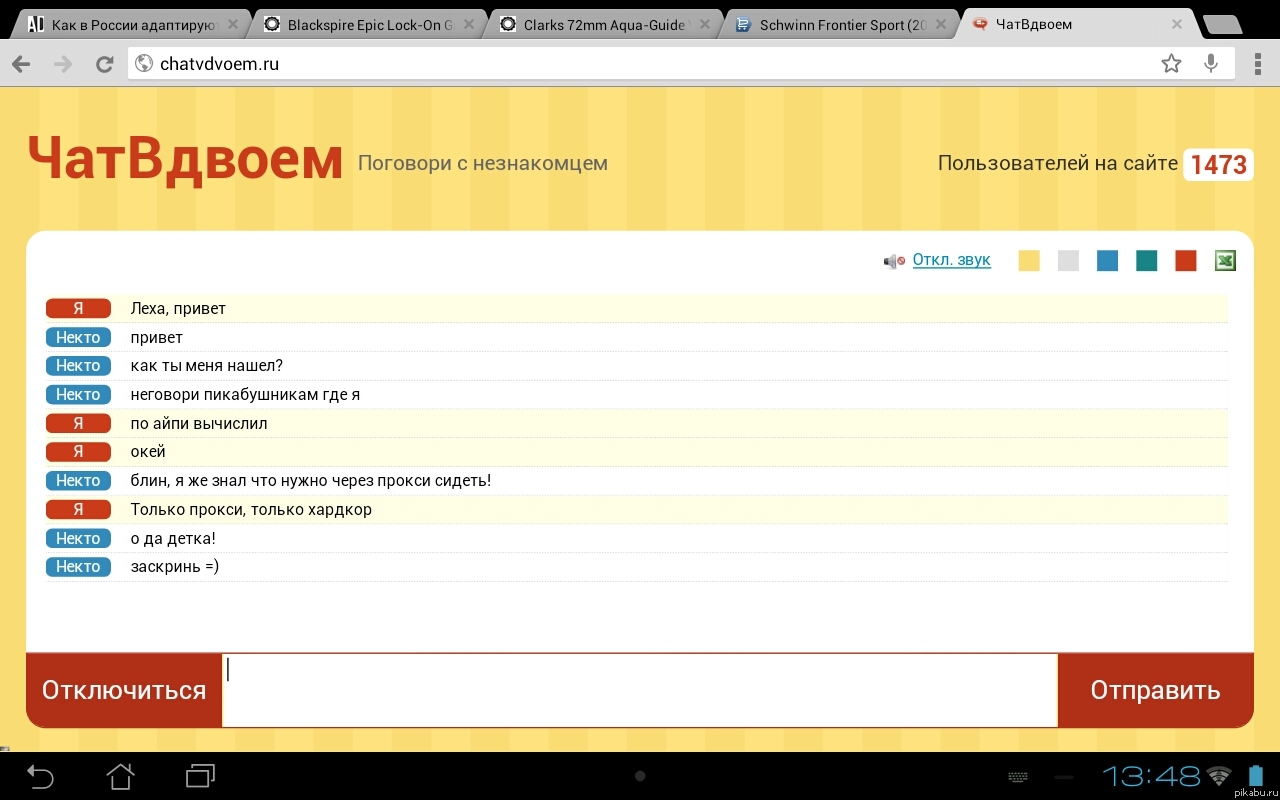
Task: Click the Отключиться button
Action: click(124, 690)
